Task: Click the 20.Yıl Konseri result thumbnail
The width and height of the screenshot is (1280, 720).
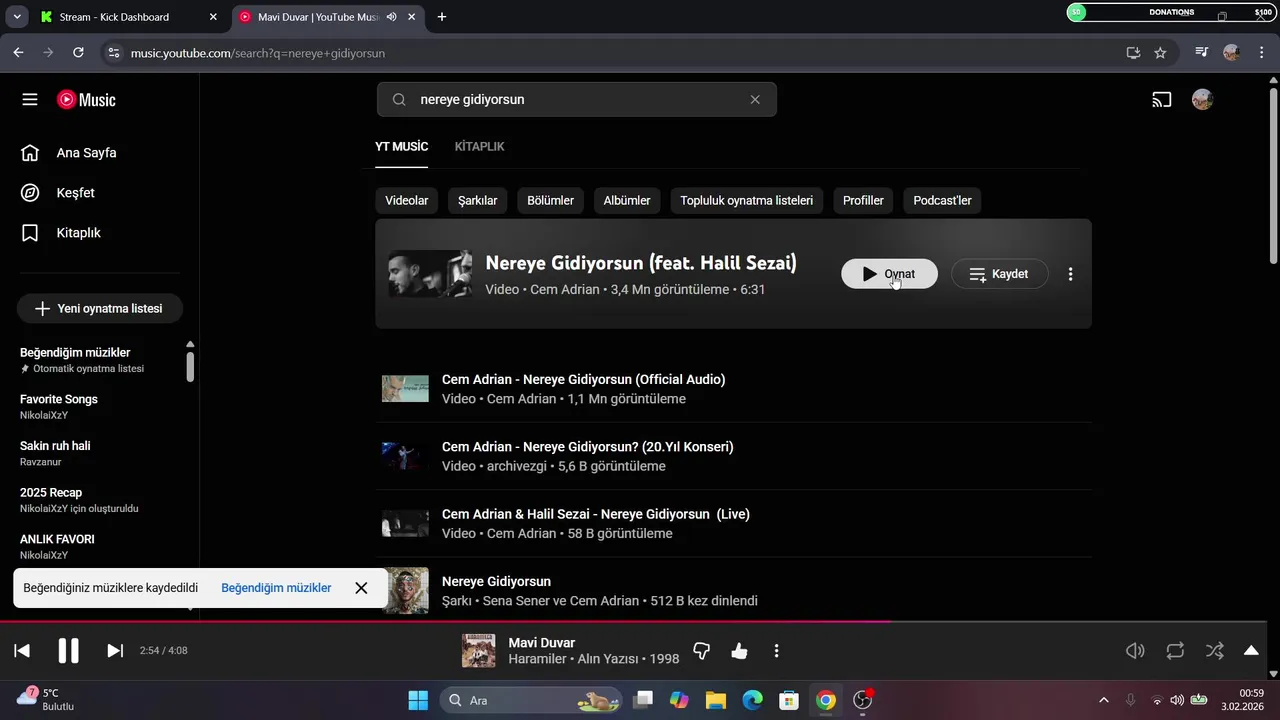Action: point(405,456)
